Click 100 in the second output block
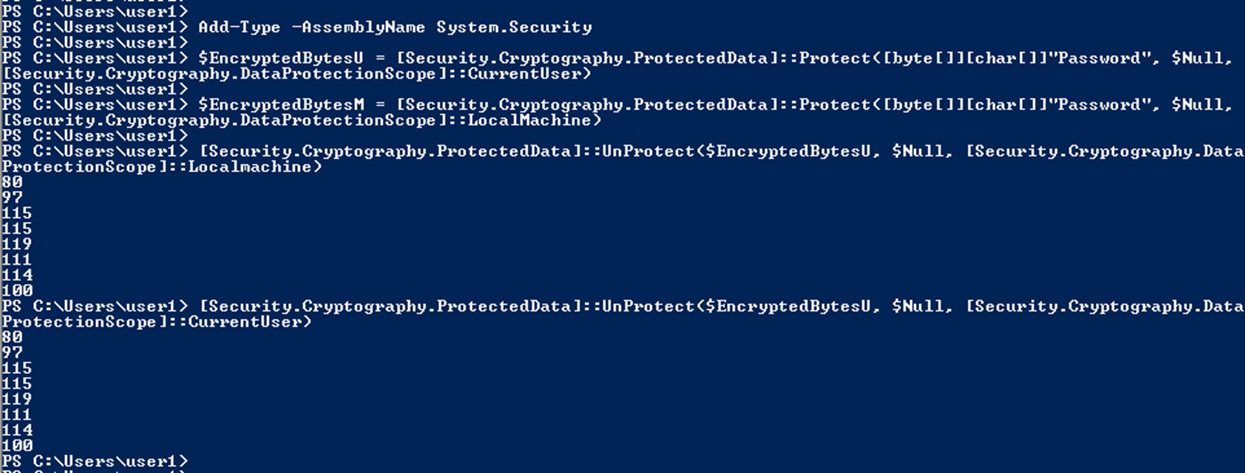The width and height of the screenshot is (1245, 473). [17, 445]
